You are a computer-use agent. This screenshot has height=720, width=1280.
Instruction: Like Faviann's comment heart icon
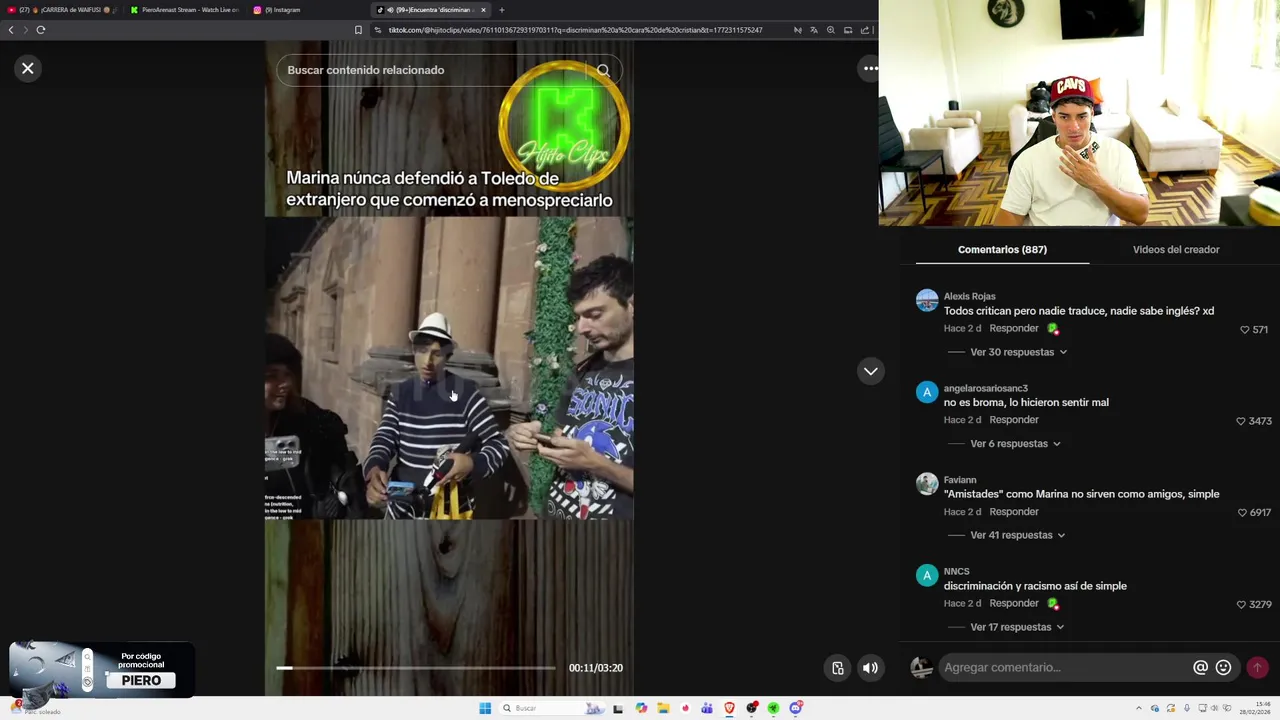[x=1242, y=512]
